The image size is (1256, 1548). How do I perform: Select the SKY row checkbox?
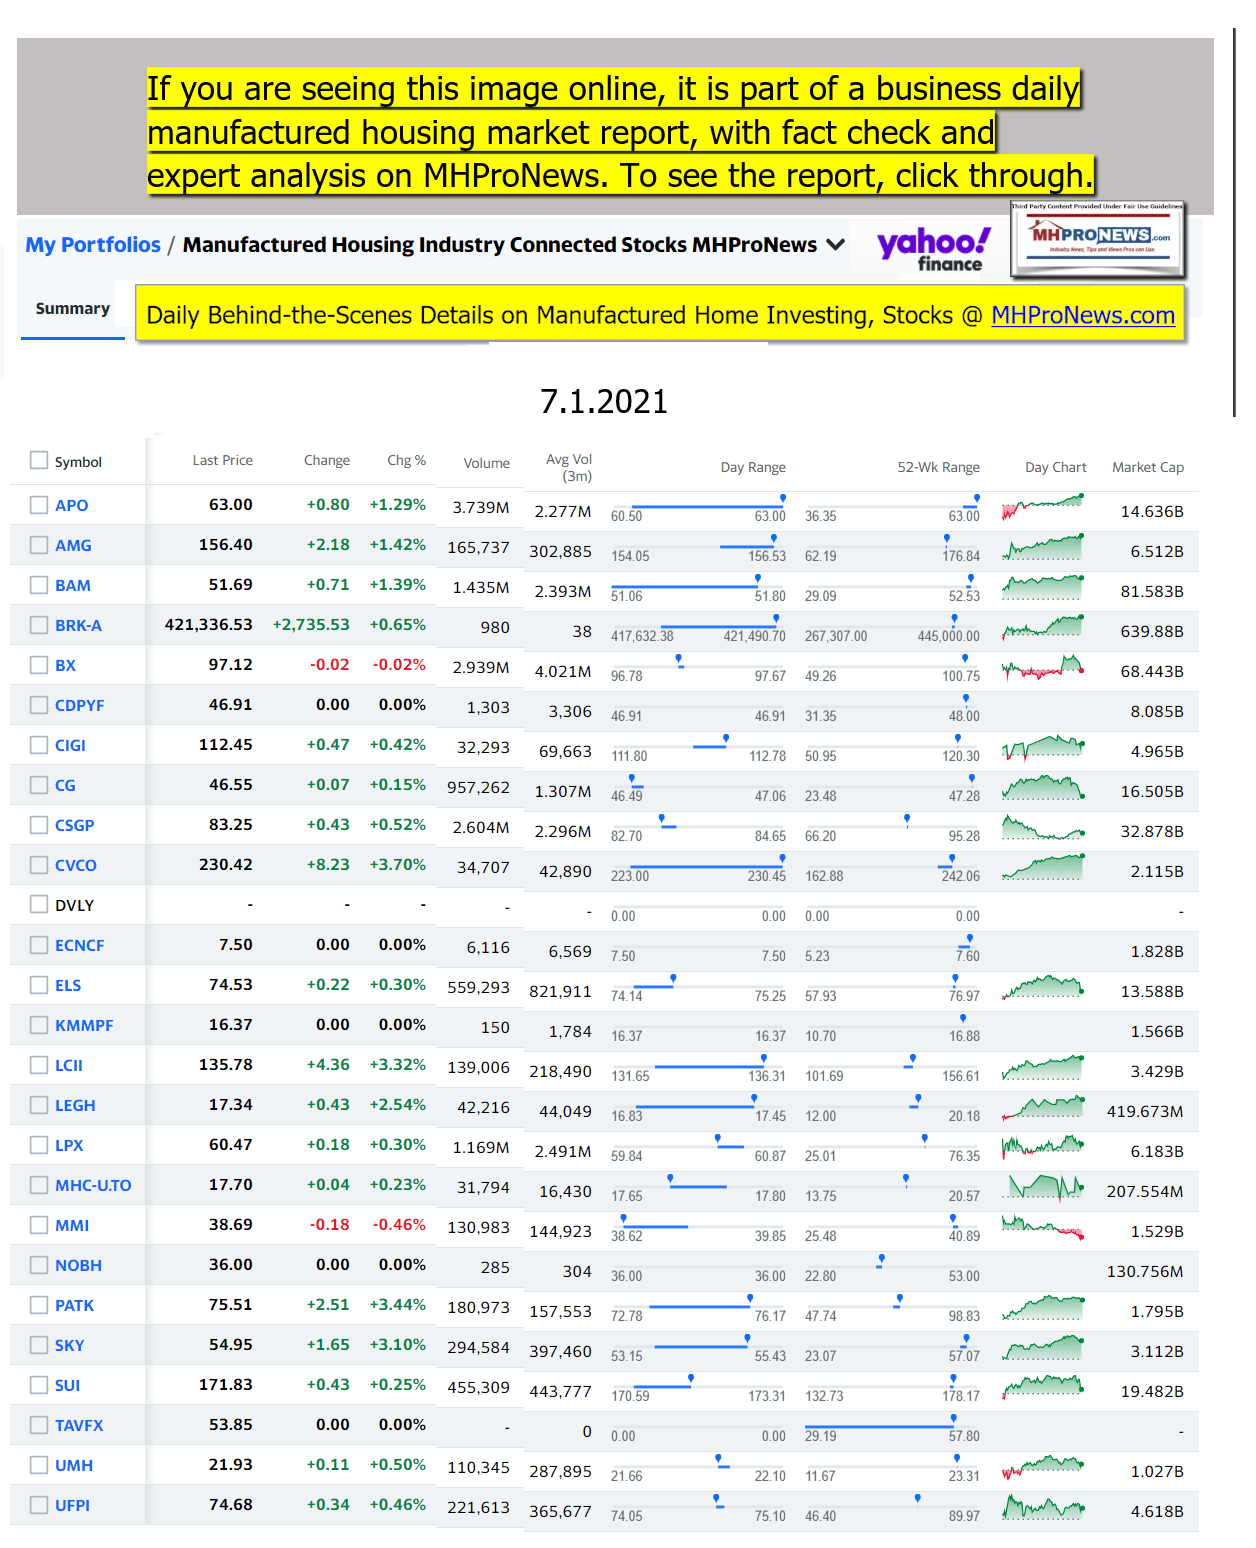(x=39, y=1345)
